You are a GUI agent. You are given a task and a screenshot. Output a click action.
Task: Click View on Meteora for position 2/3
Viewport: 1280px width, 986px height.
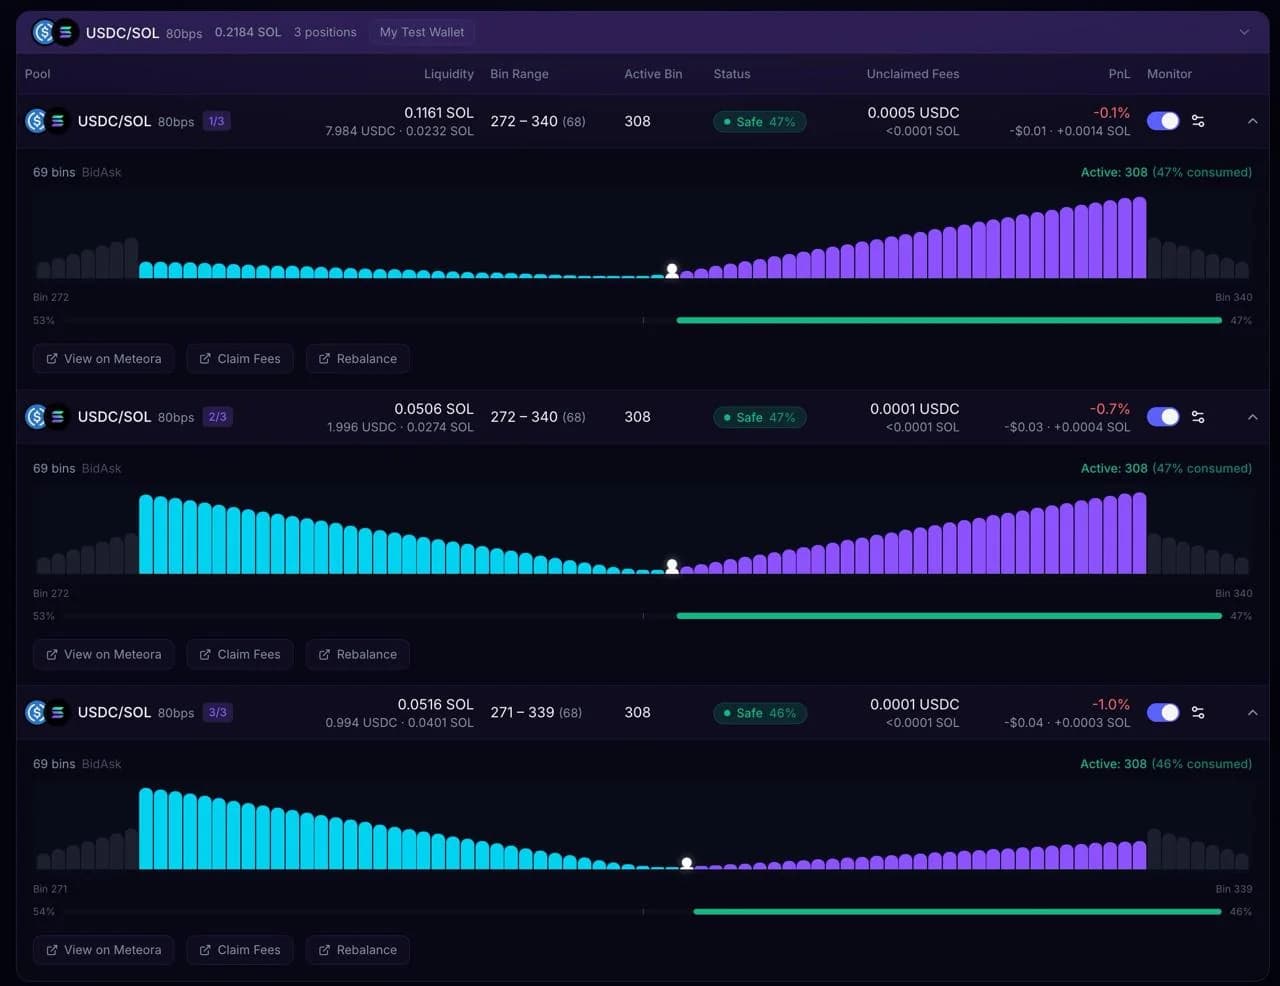point(104,654)
